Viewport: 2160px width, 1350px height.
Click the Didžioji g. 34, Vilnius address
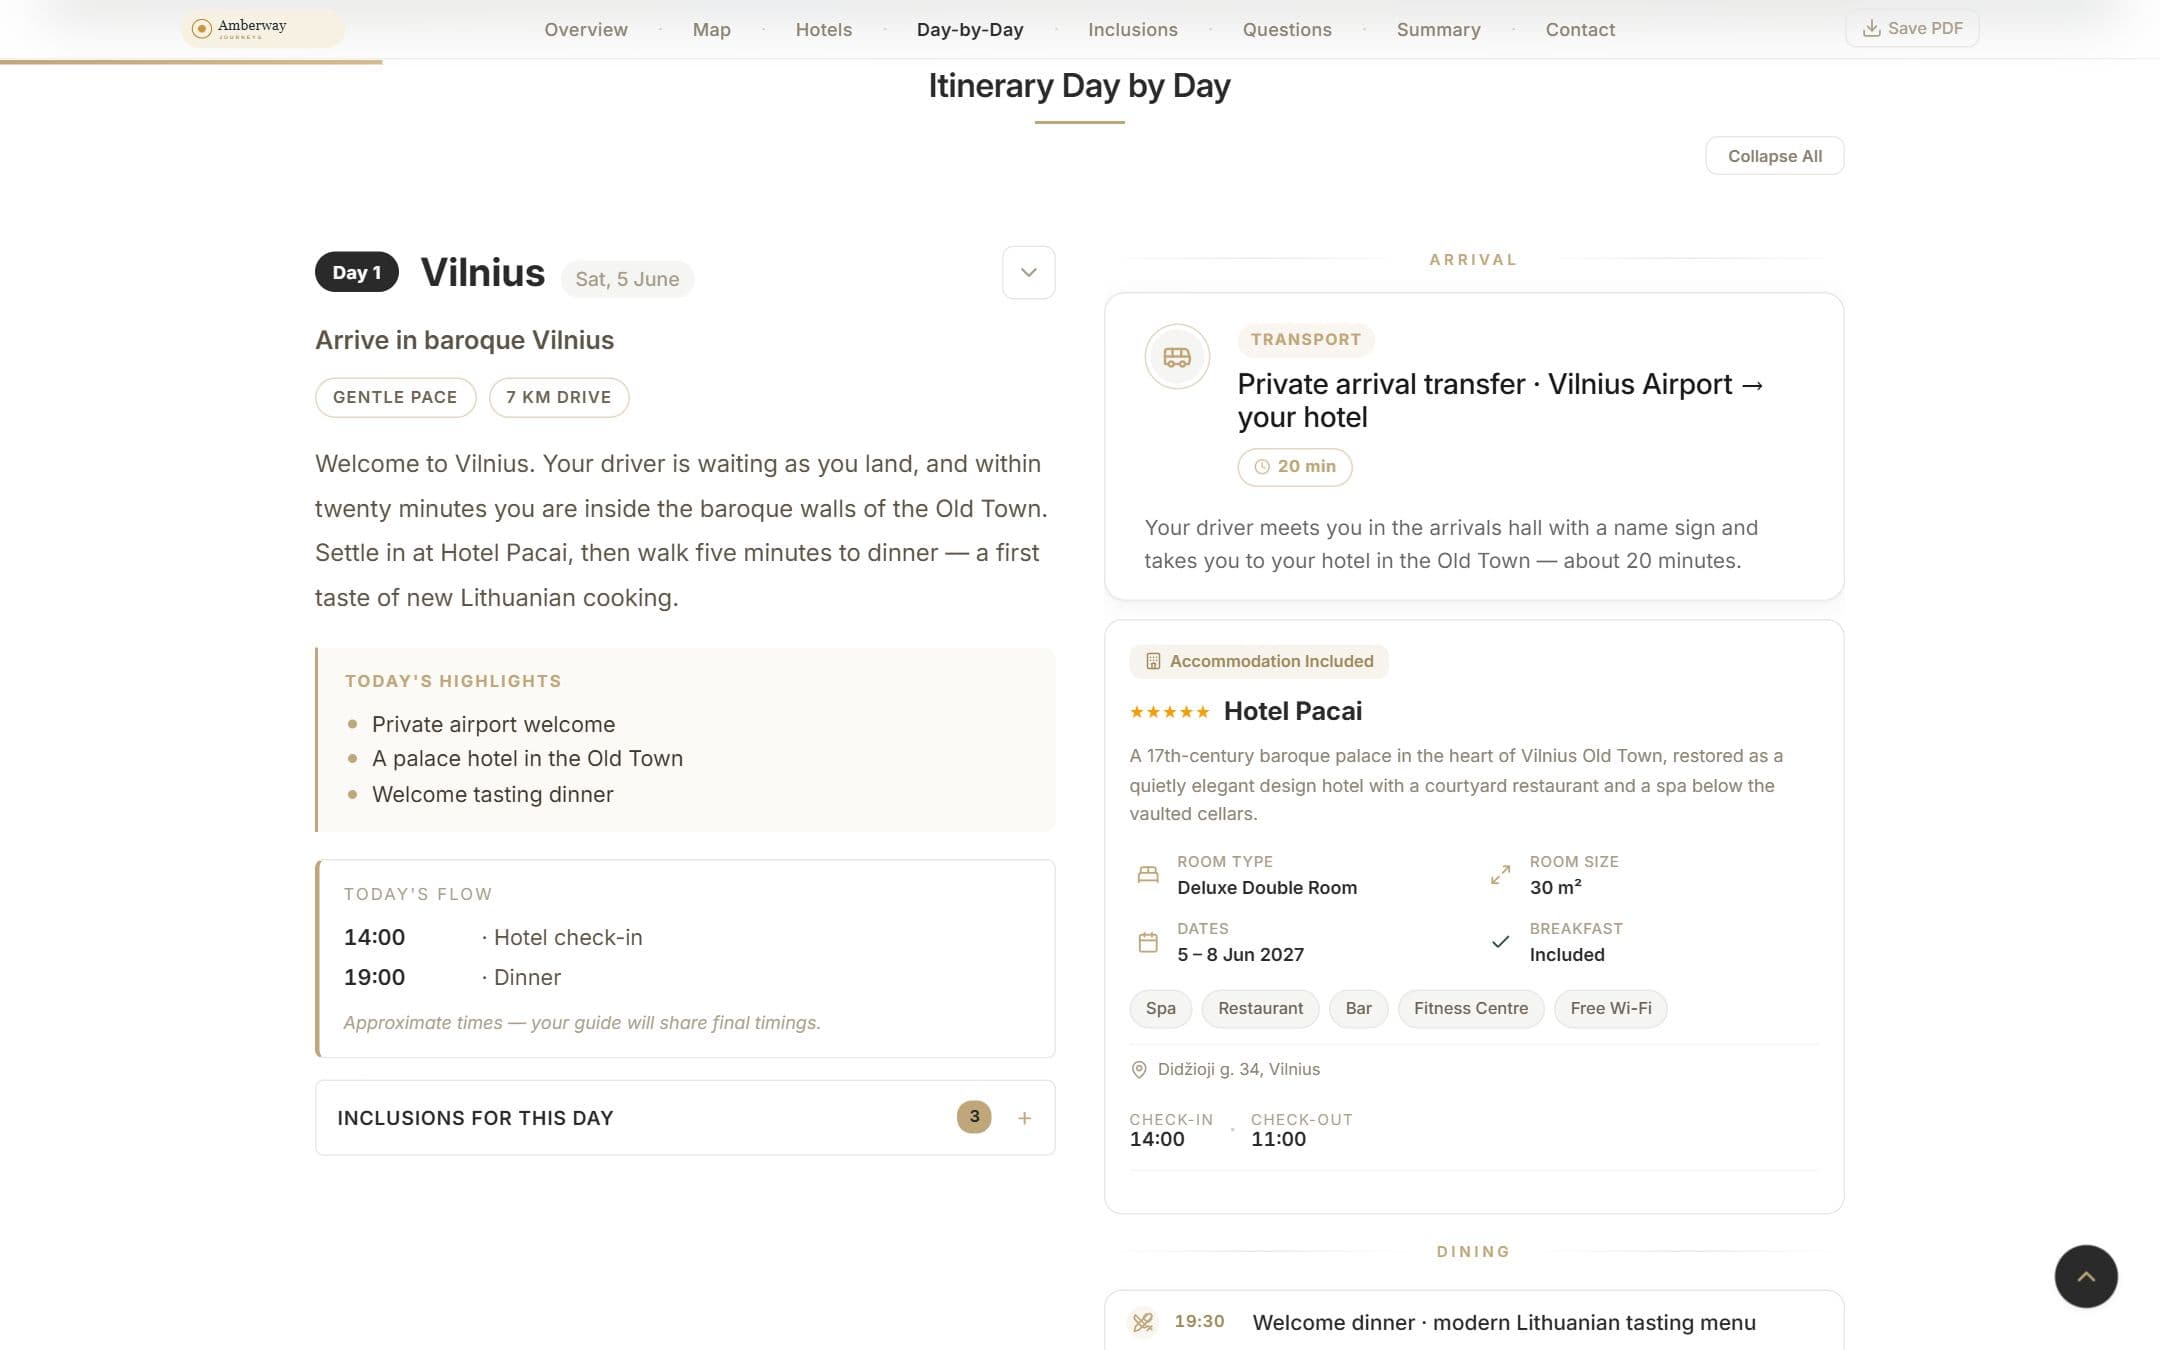pos(1239,1069)
